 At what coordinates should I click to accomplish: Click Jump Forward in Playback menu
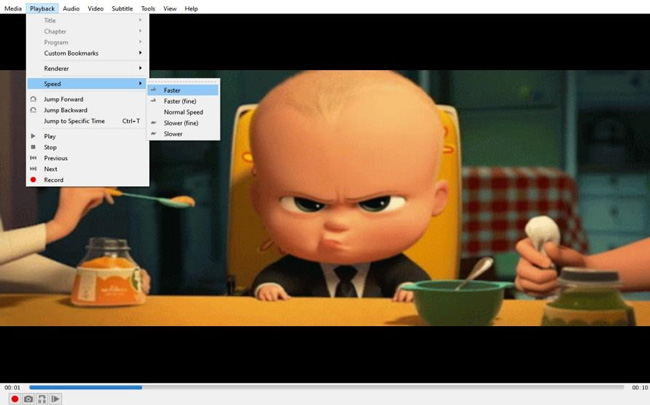pyautogui.click(x=87, y=99)
